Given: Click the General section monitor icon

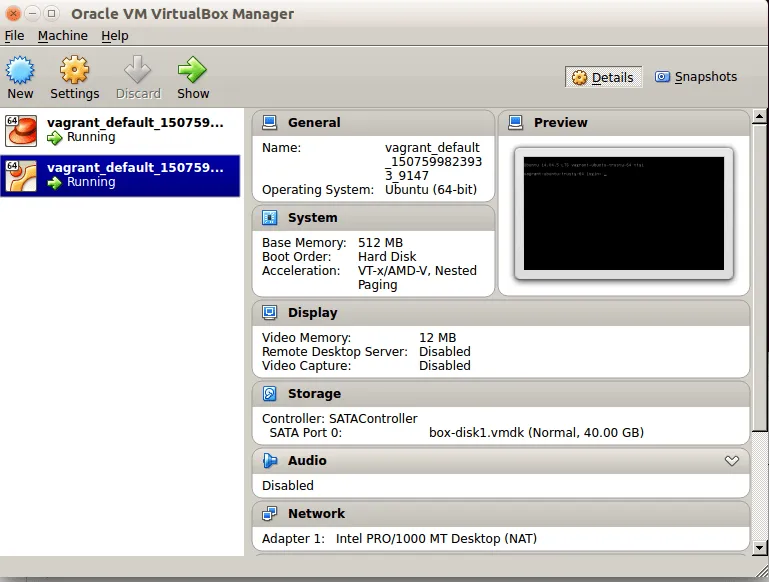Looking at the screenshot, I should [269, 123].
